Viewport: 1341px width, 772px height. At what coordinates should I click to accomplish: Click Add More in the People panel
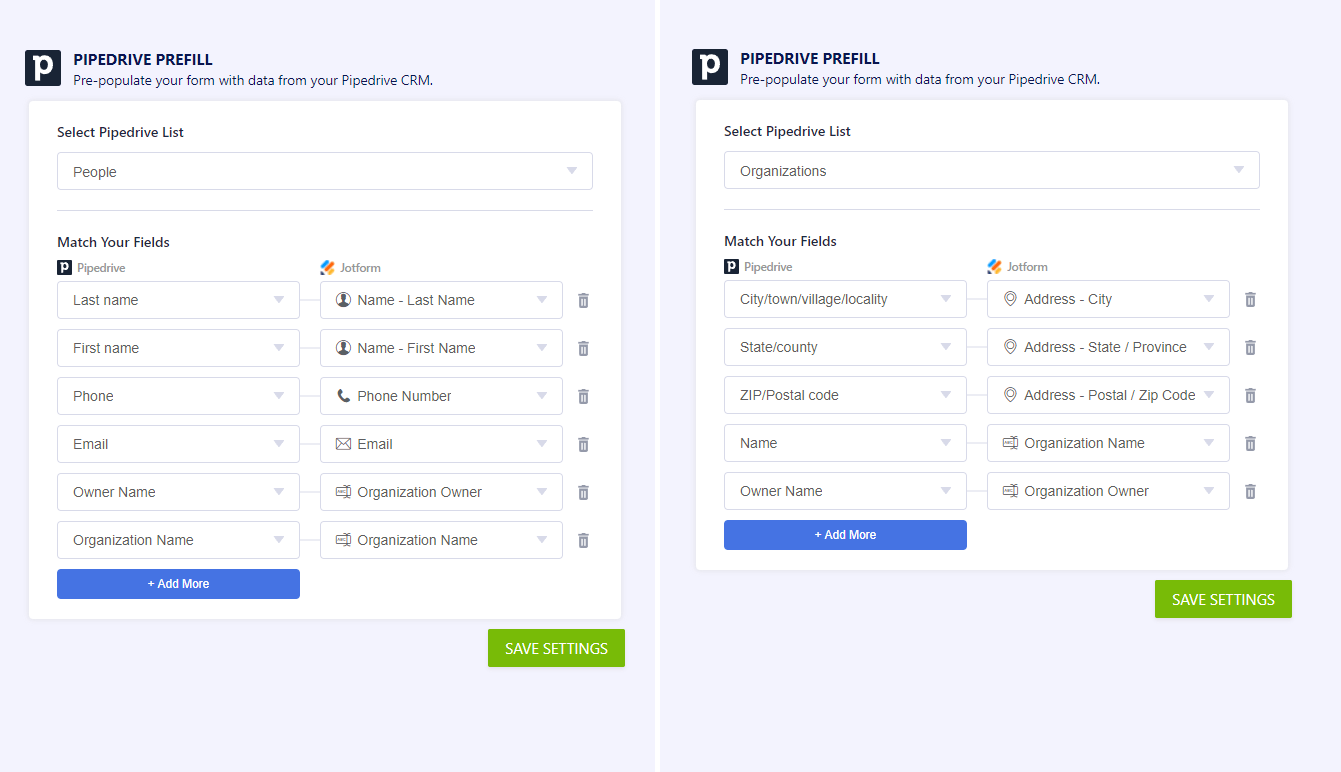[178, 584]
